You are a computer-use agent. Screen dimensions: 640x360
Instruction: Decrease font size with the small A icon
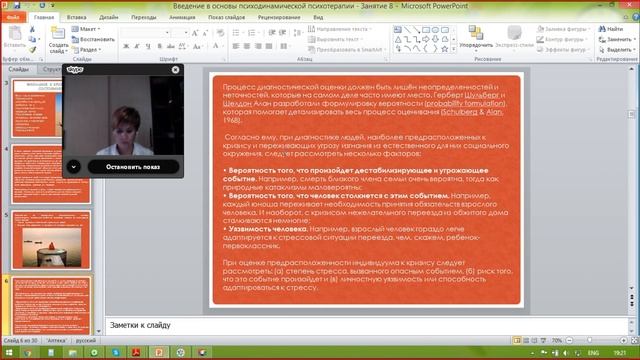tap(205, 33)
